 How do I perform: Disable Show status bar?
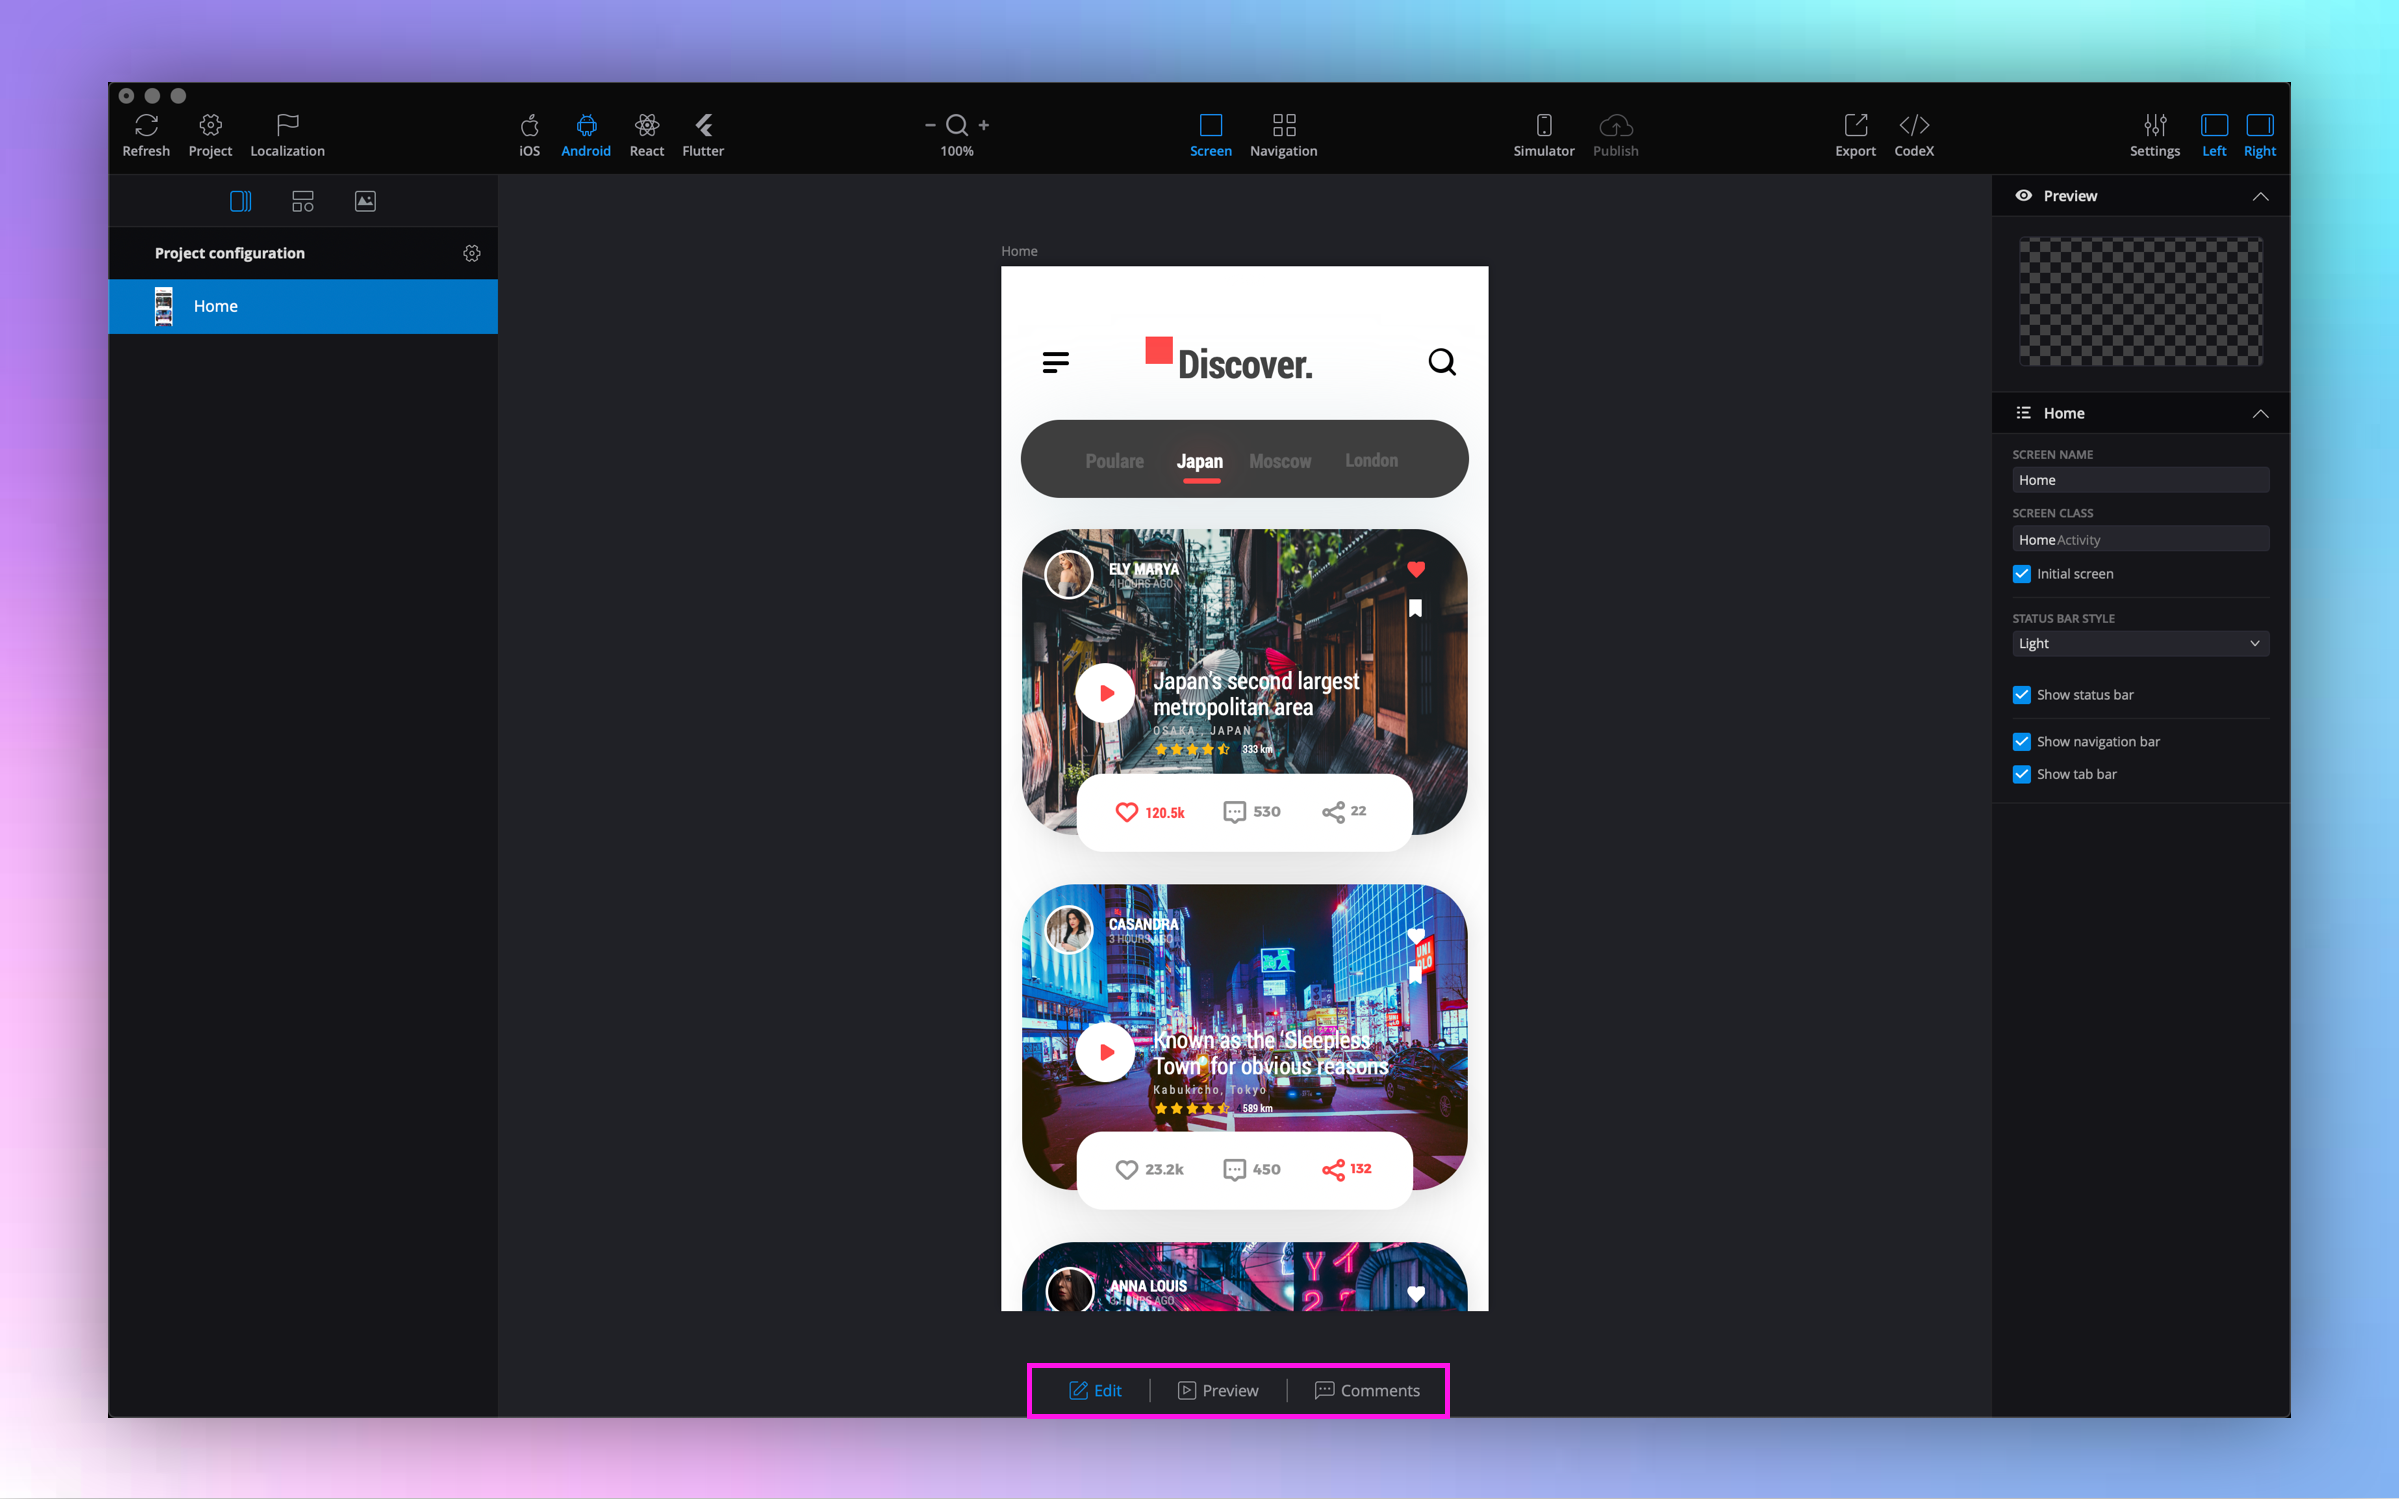[x=2022, y=695]
